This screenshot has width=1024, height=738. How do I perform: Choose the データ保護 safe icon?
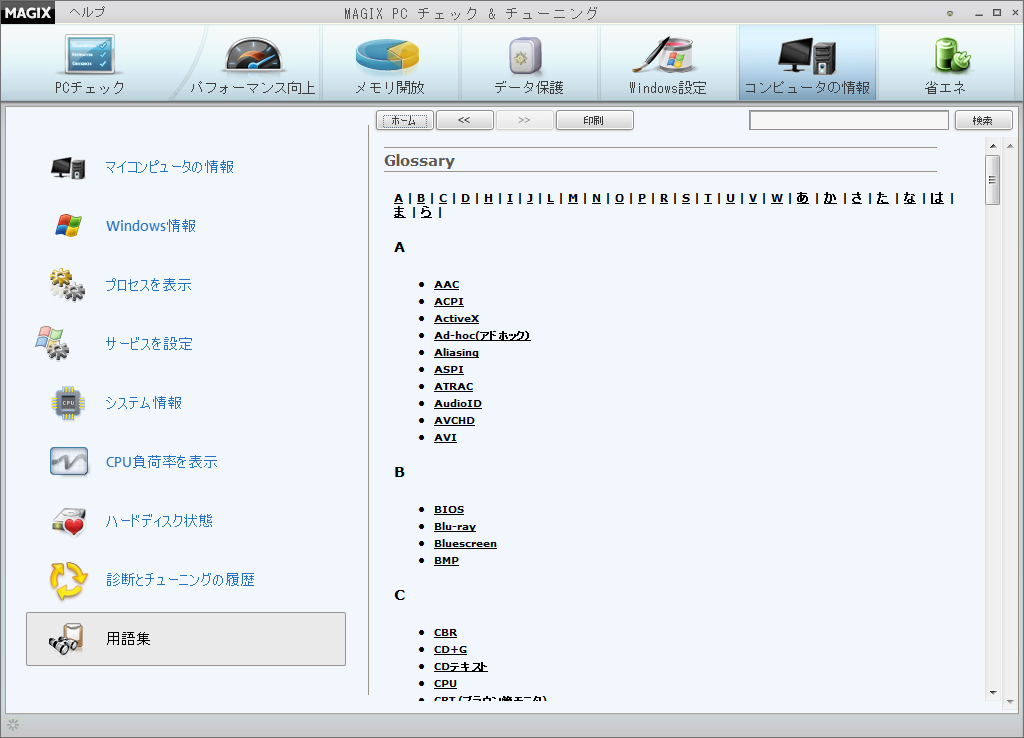point(526,56)
